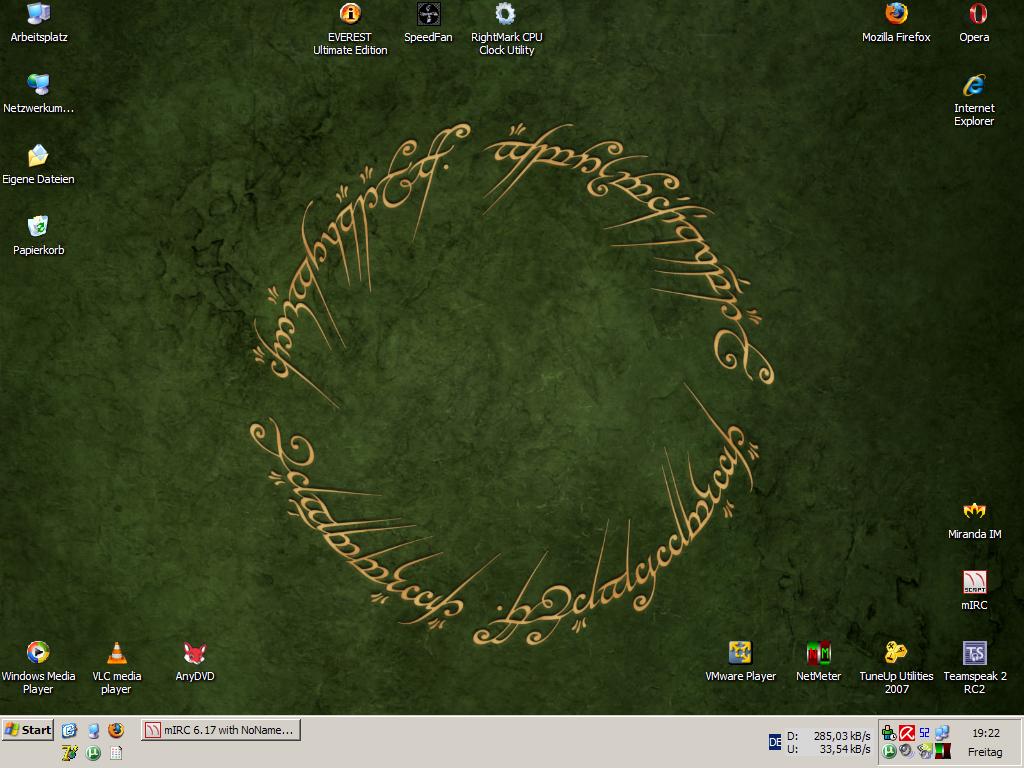Click the blue 52 temperature tray icon

pyautogui.click(x=924, y=733)
